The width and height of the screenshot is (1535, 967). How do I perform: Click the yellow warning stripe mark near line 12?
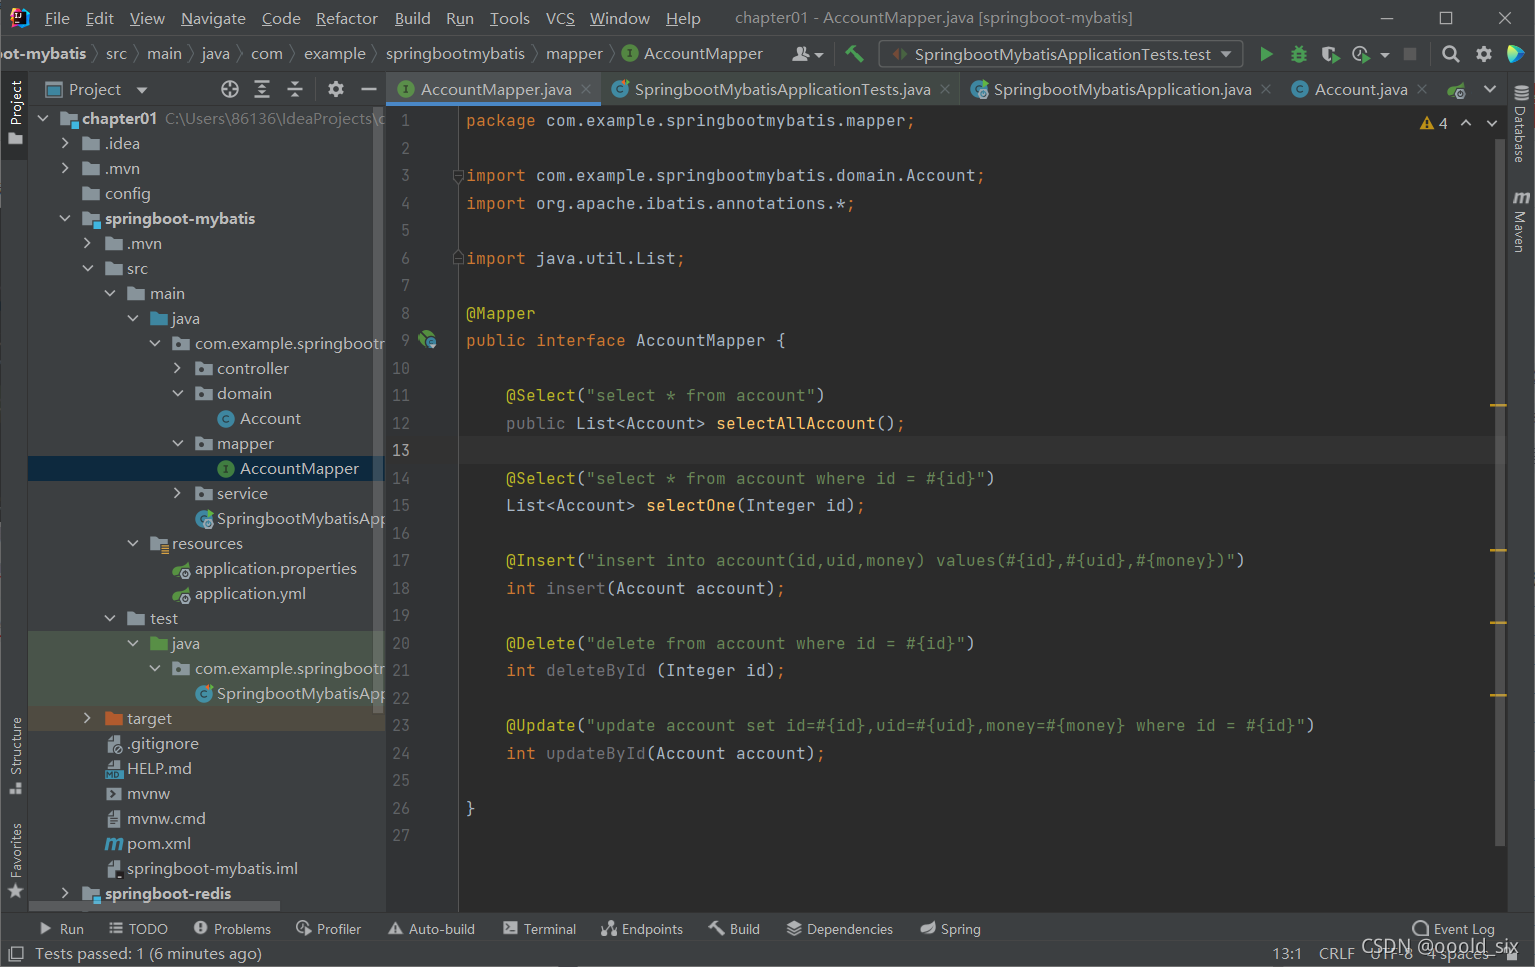[x=1498, y=405]
